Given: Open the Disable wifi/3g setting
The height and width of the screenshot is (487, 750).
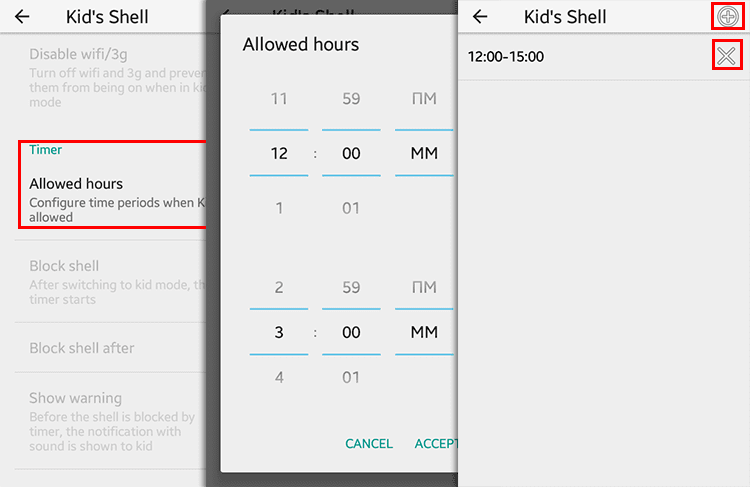Looking at the screenshot, I should point(112,77).
